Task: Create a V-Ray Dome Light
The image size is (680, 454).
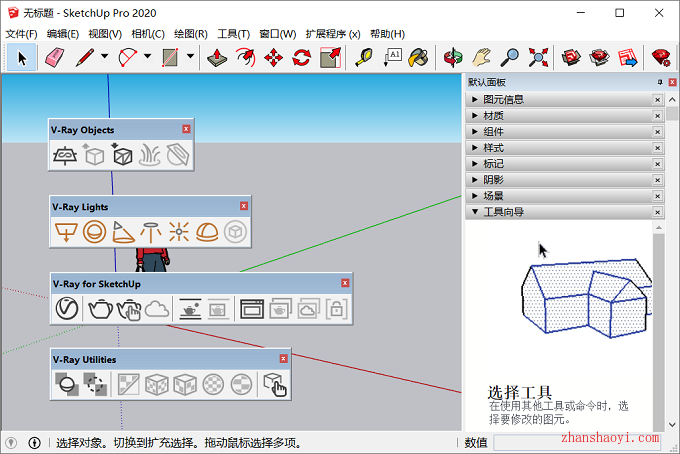Action: point(207,232)
